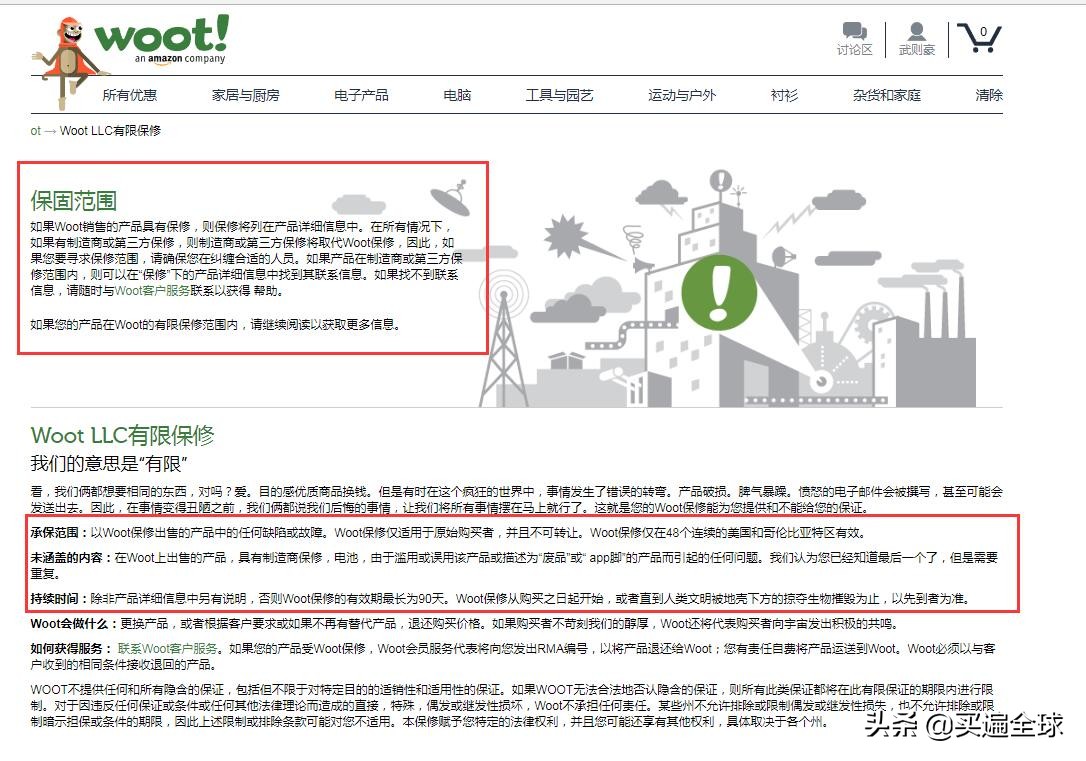
Task: Select the Woot LLC有限保修 breadcrumb
Action: [110, 131]
